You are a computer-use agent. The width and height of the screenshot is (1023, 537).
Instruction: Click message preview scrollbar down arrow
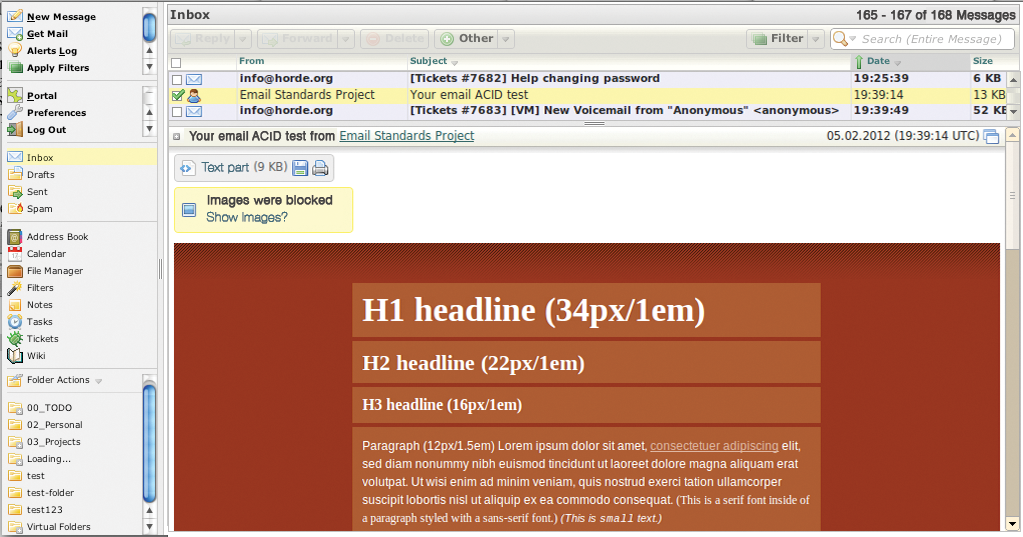click(1012, 523)
